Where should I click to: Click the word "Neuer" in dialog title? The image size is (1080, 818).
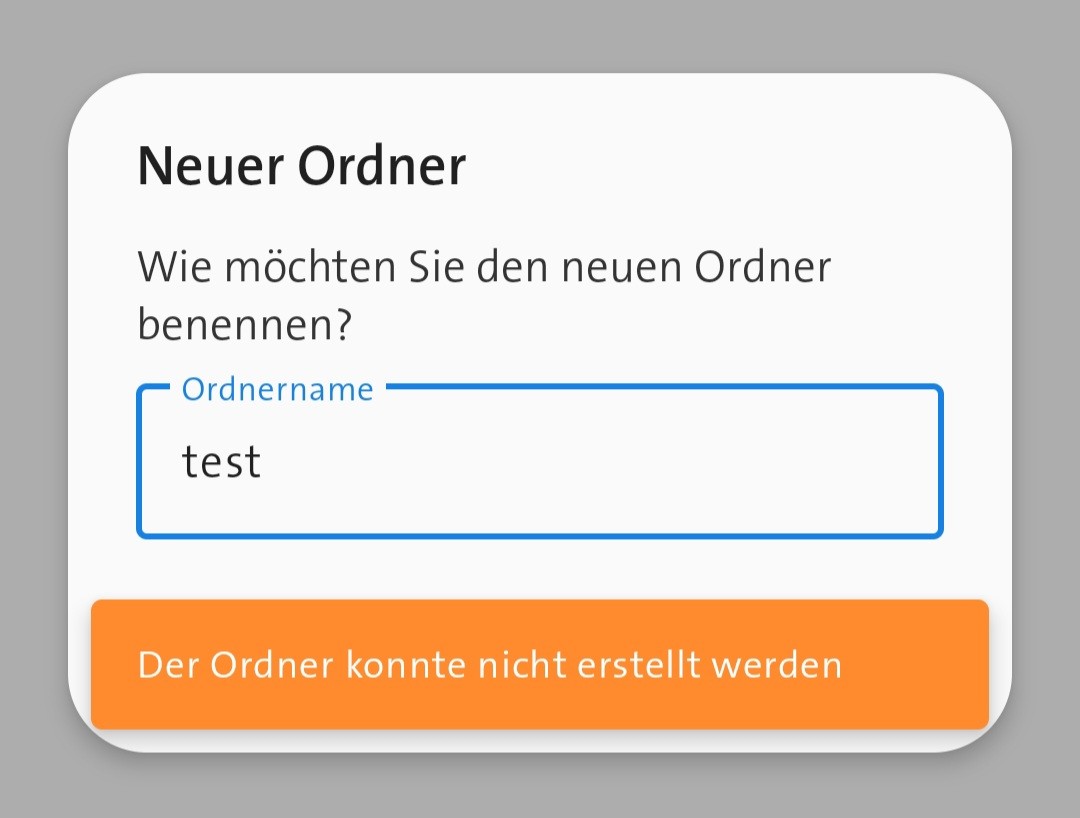tap(210, 167)
